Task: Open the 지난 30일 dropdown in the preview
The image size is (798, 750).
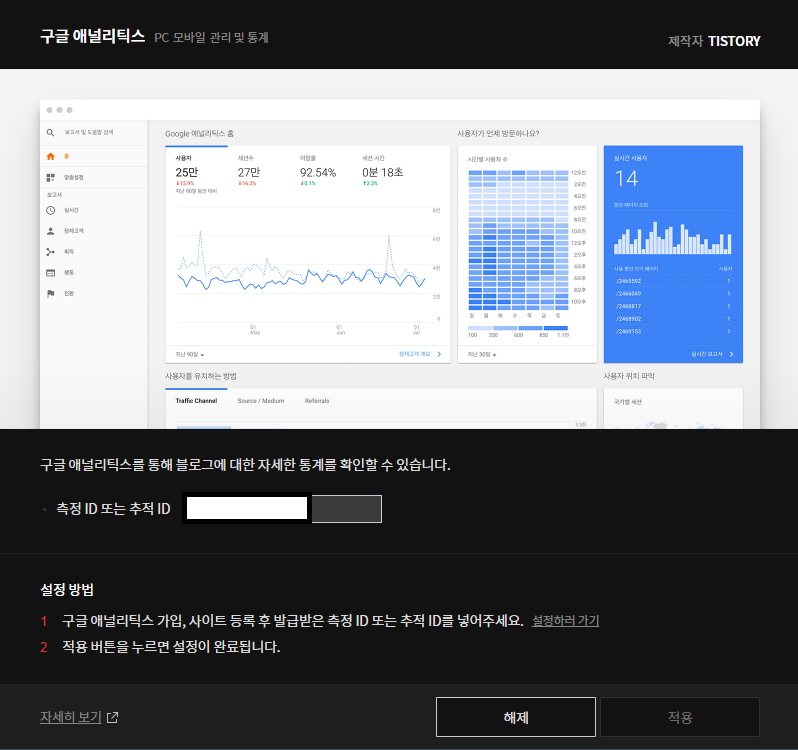Action: 481,354
